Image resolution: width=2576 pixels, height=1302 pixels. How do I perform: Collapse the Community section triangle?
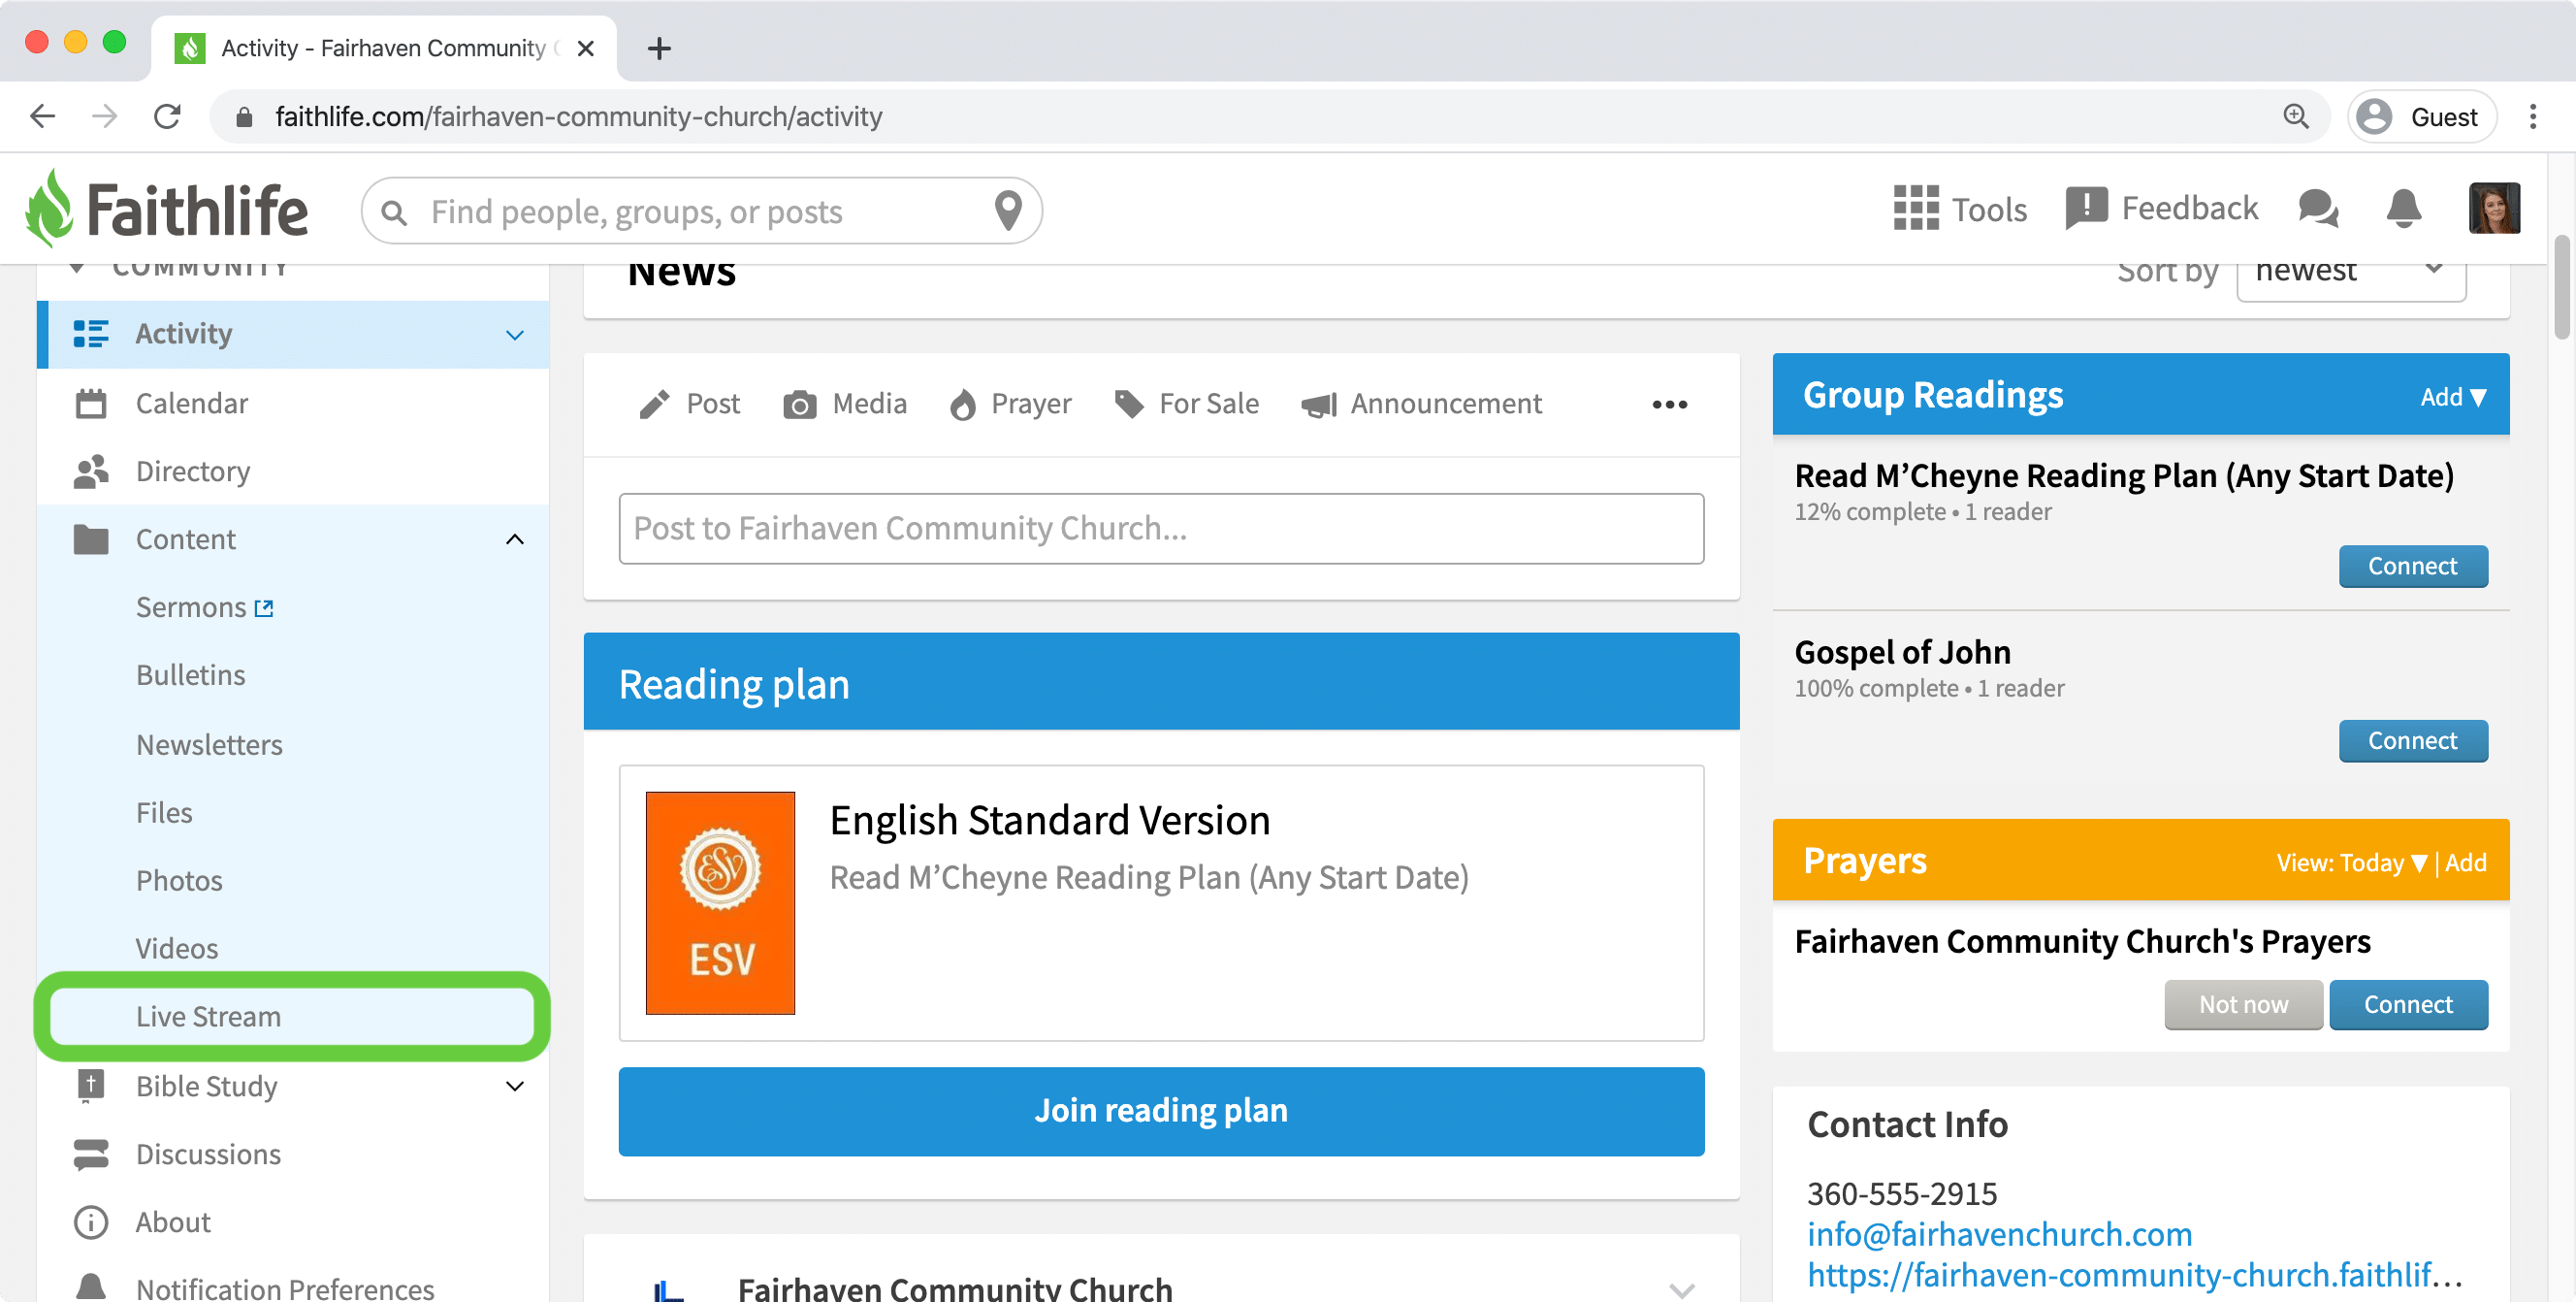(77, 268)
